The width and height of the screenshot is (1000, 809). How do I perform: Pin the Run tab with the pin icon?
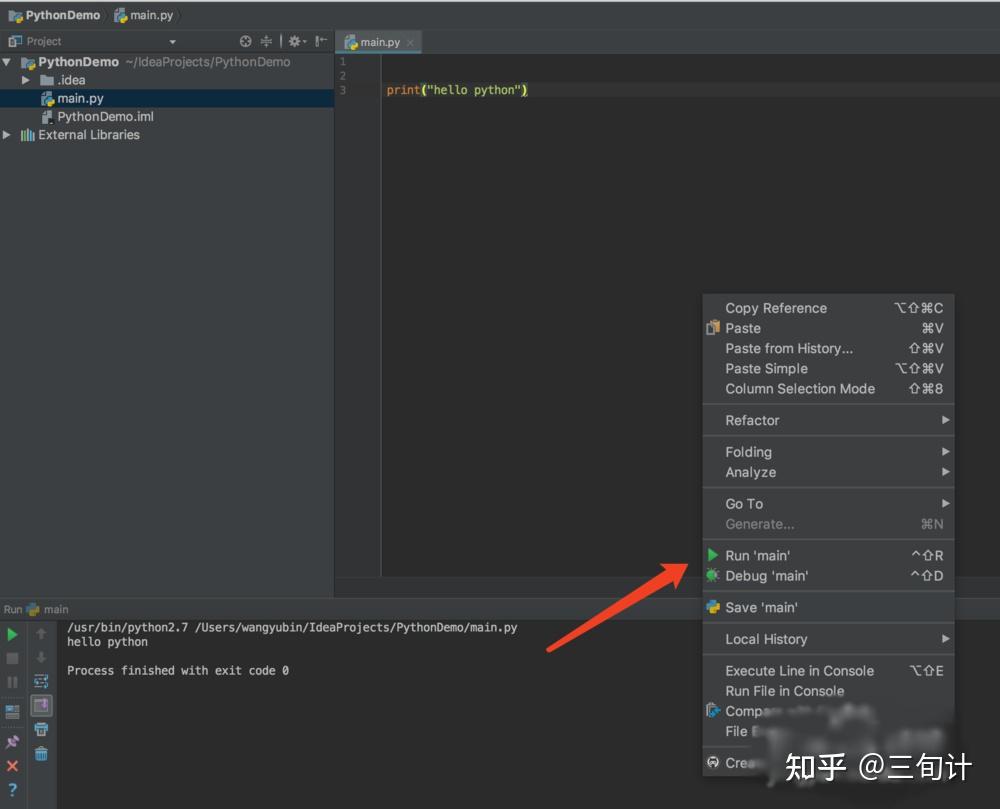click(13, 741)
